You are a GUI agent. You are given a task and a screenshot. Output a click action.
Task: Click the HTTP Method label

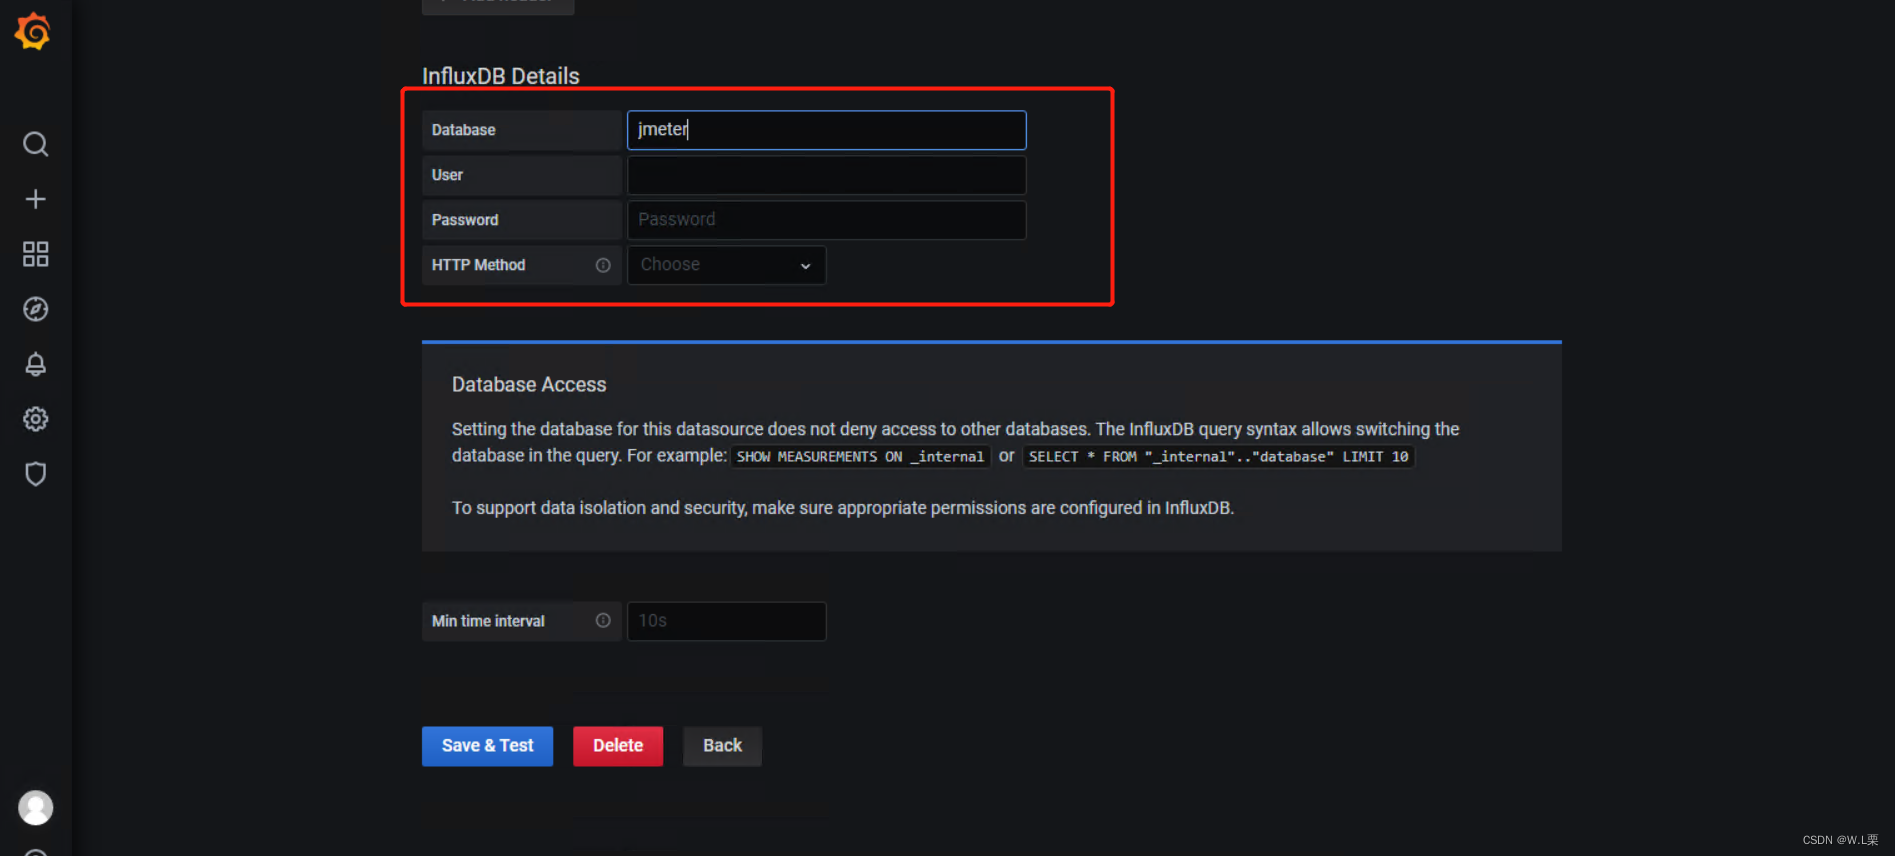pos(478,265)
